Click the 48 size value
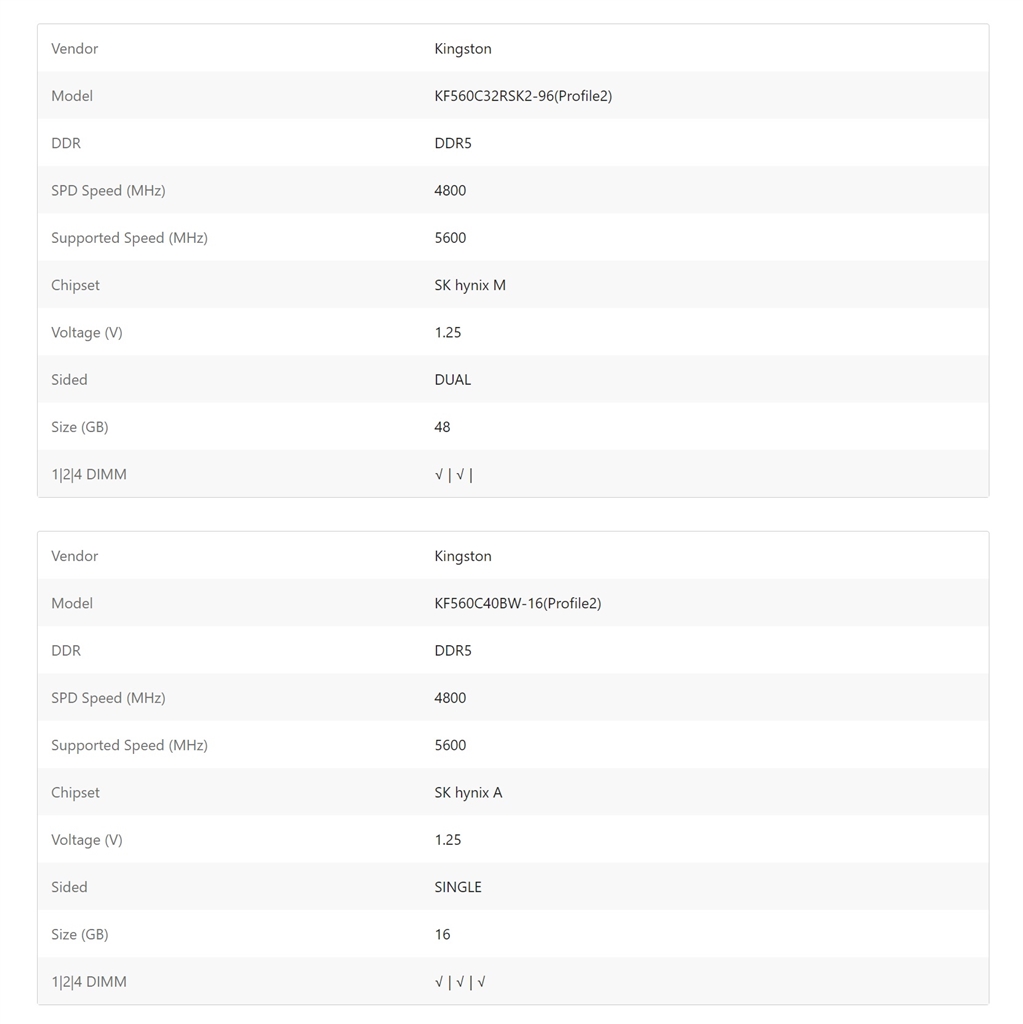 [x=442, y=427]
